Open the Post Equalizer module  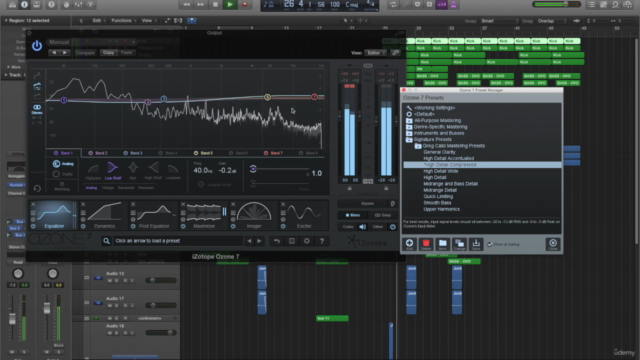coord(154,215)
